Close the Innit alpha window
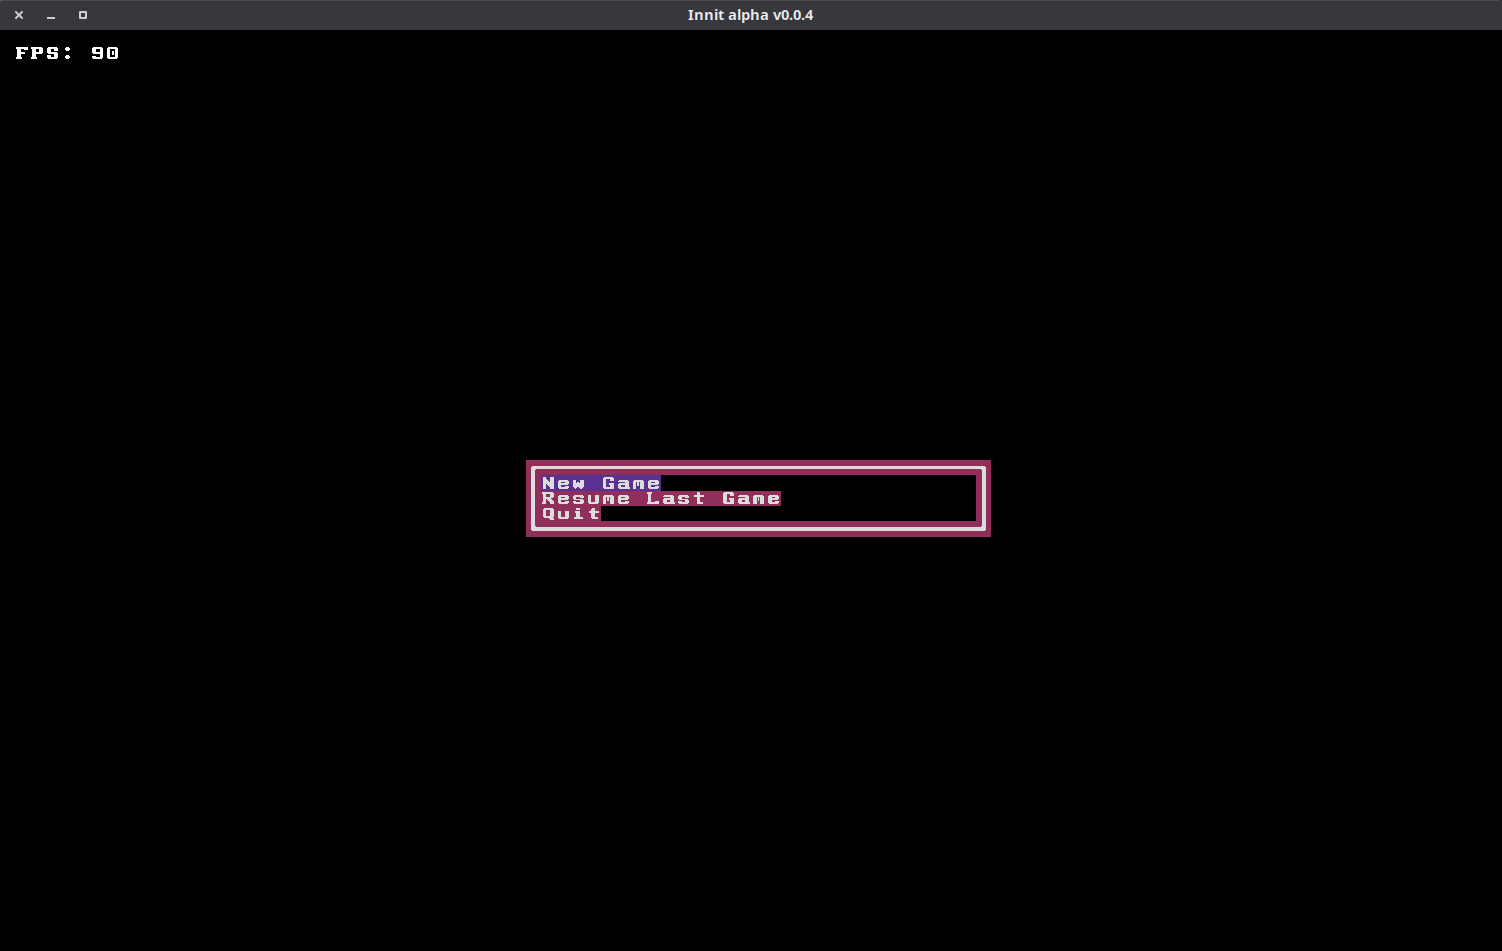1502x951 pixels. 19,15
